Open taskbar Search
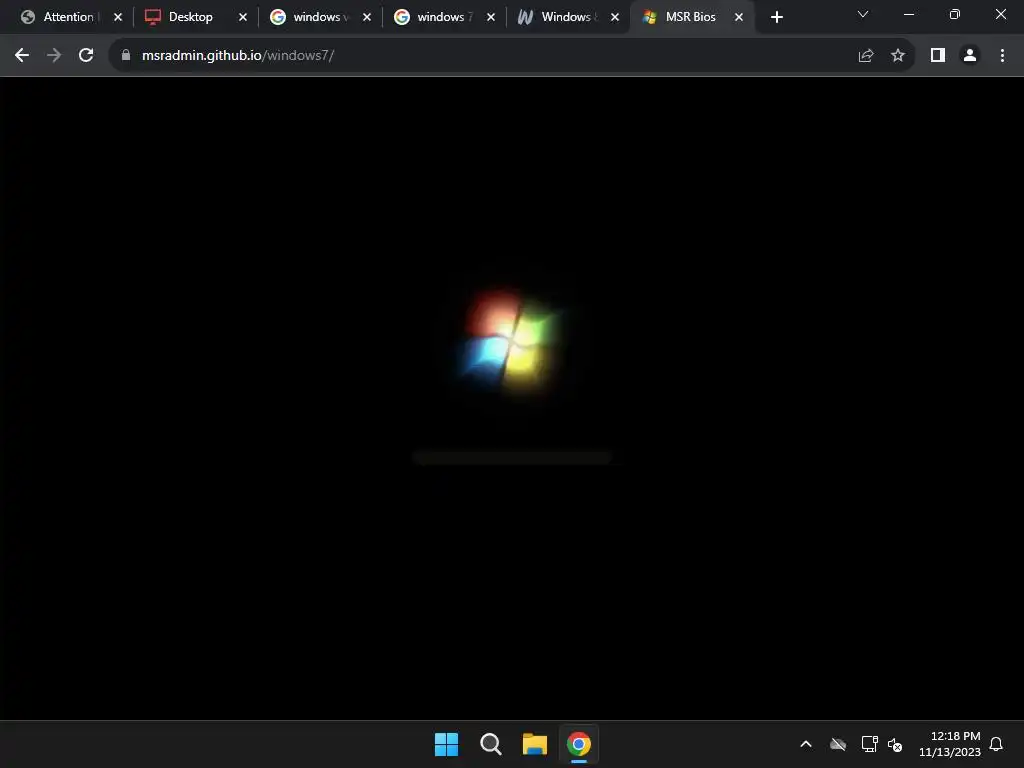The height and width of the screenshot is (768, 1024). 490,744
